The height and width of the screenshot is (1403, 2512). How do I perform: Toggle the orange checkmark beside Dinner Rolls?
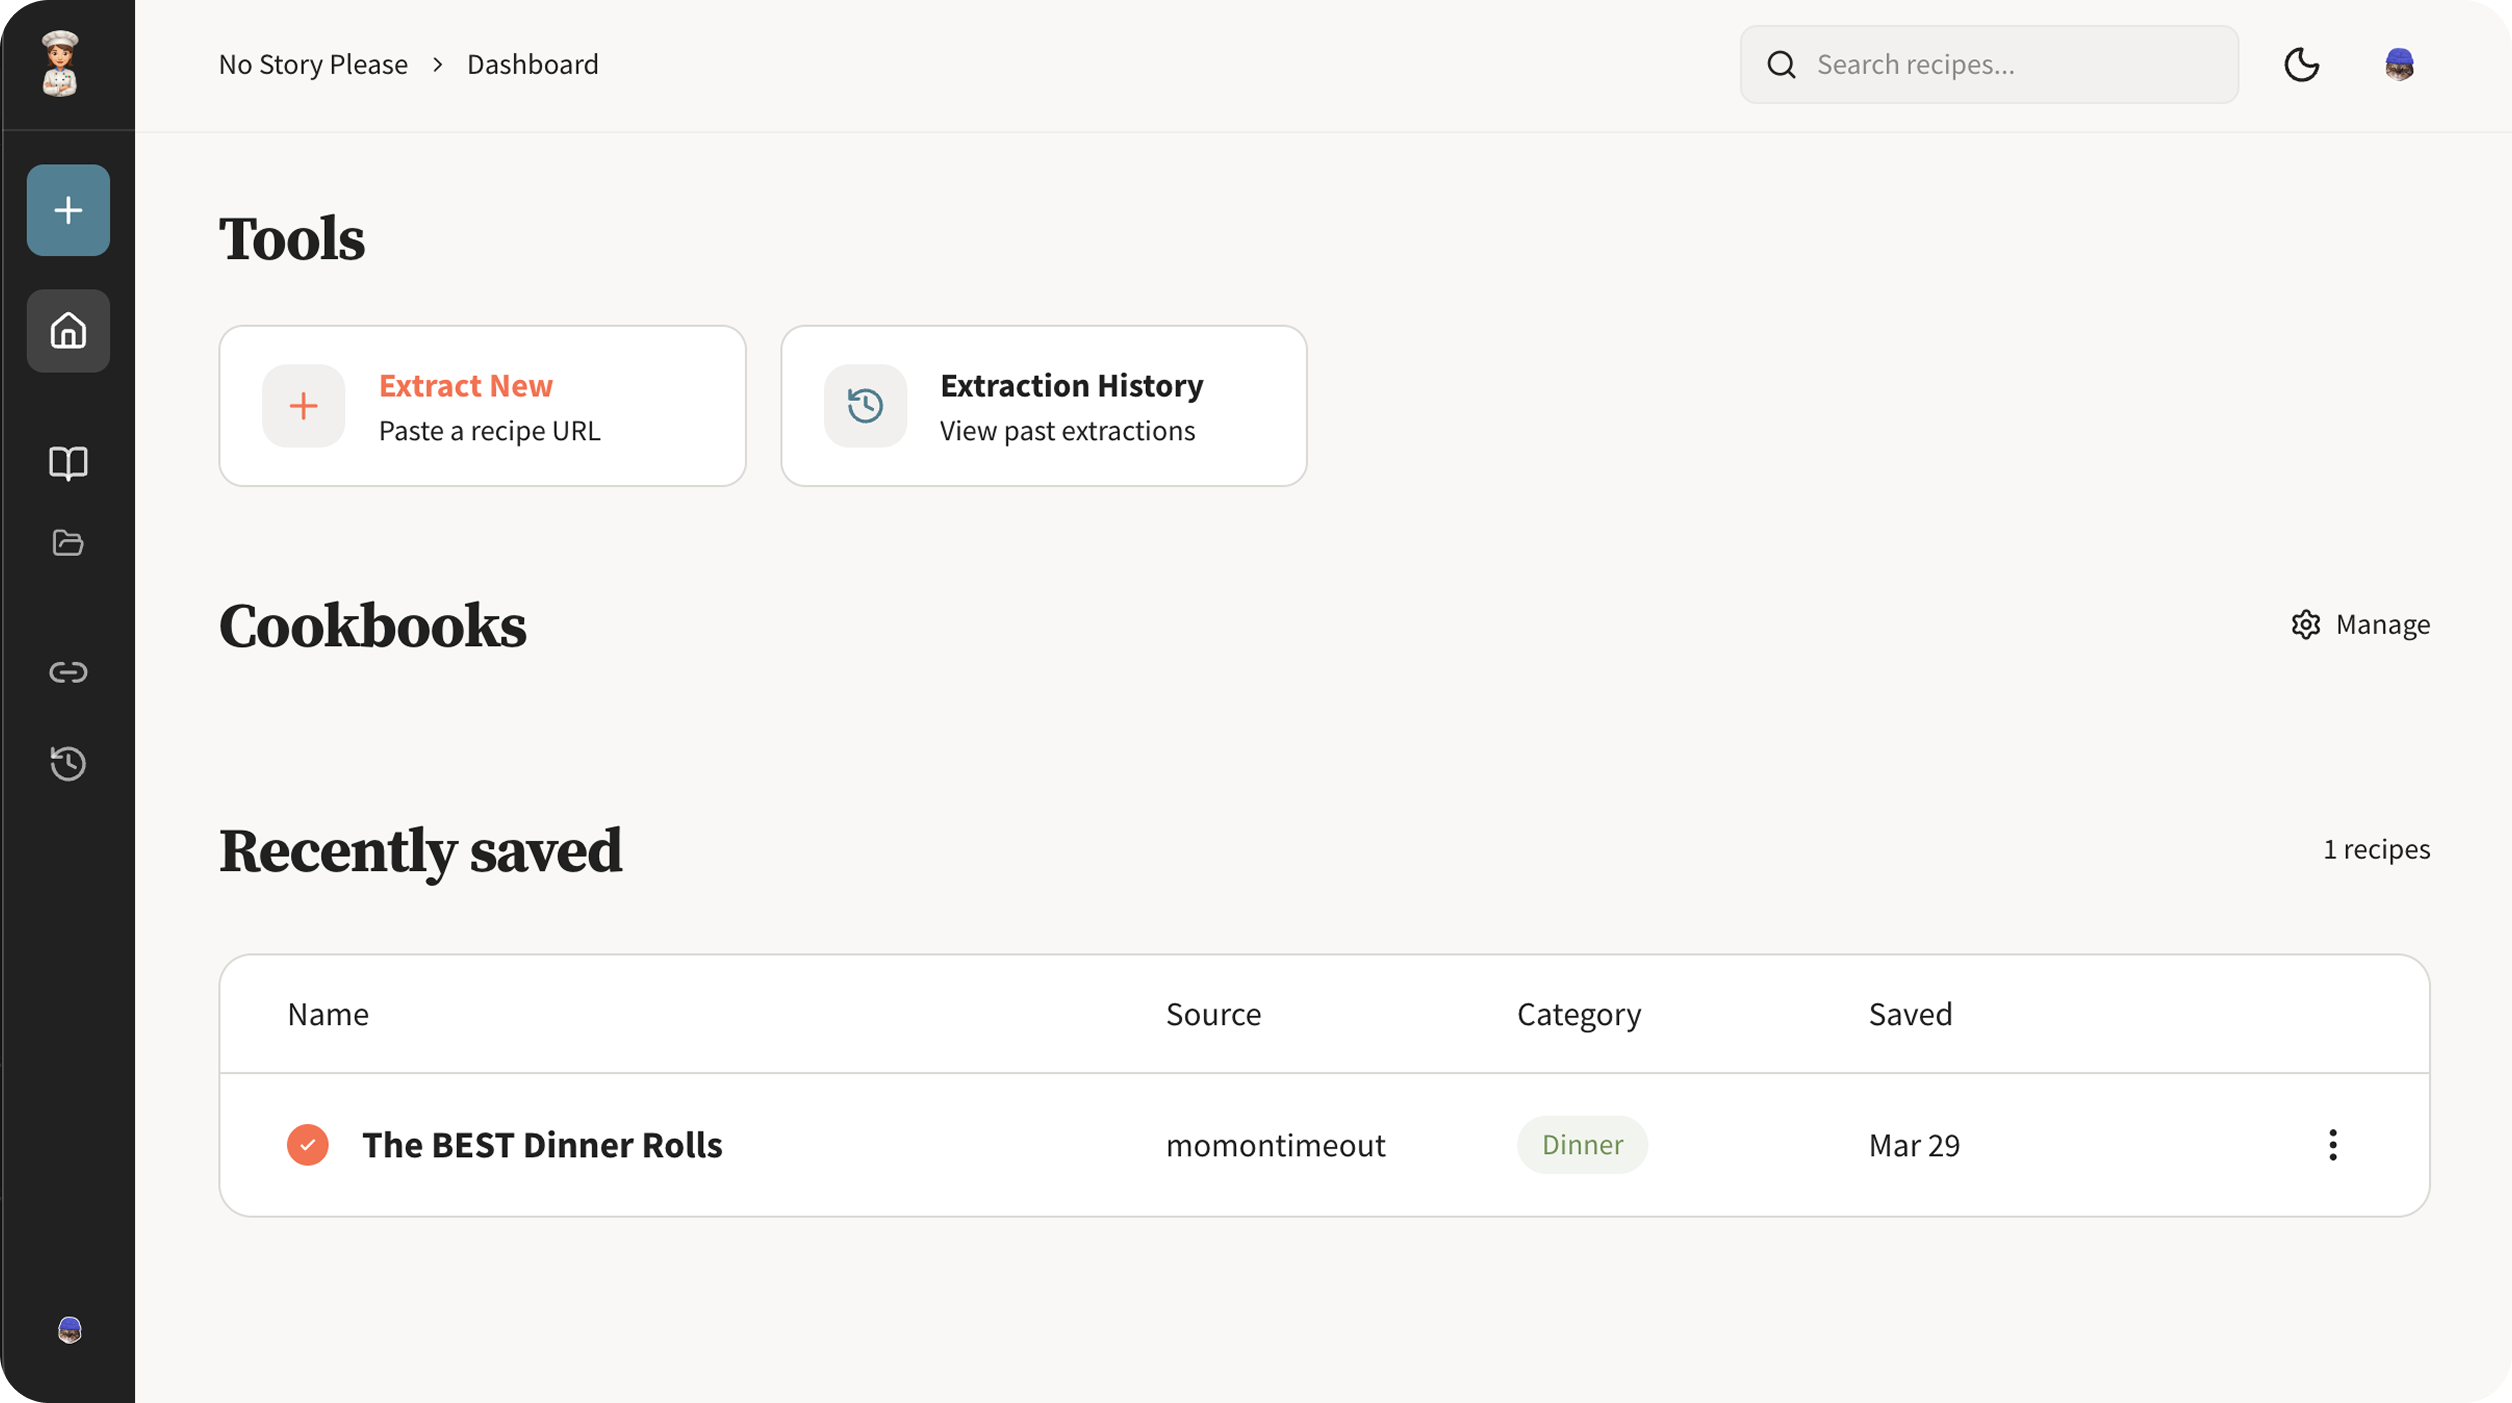pyautogui.click(x=308, y=1145)
